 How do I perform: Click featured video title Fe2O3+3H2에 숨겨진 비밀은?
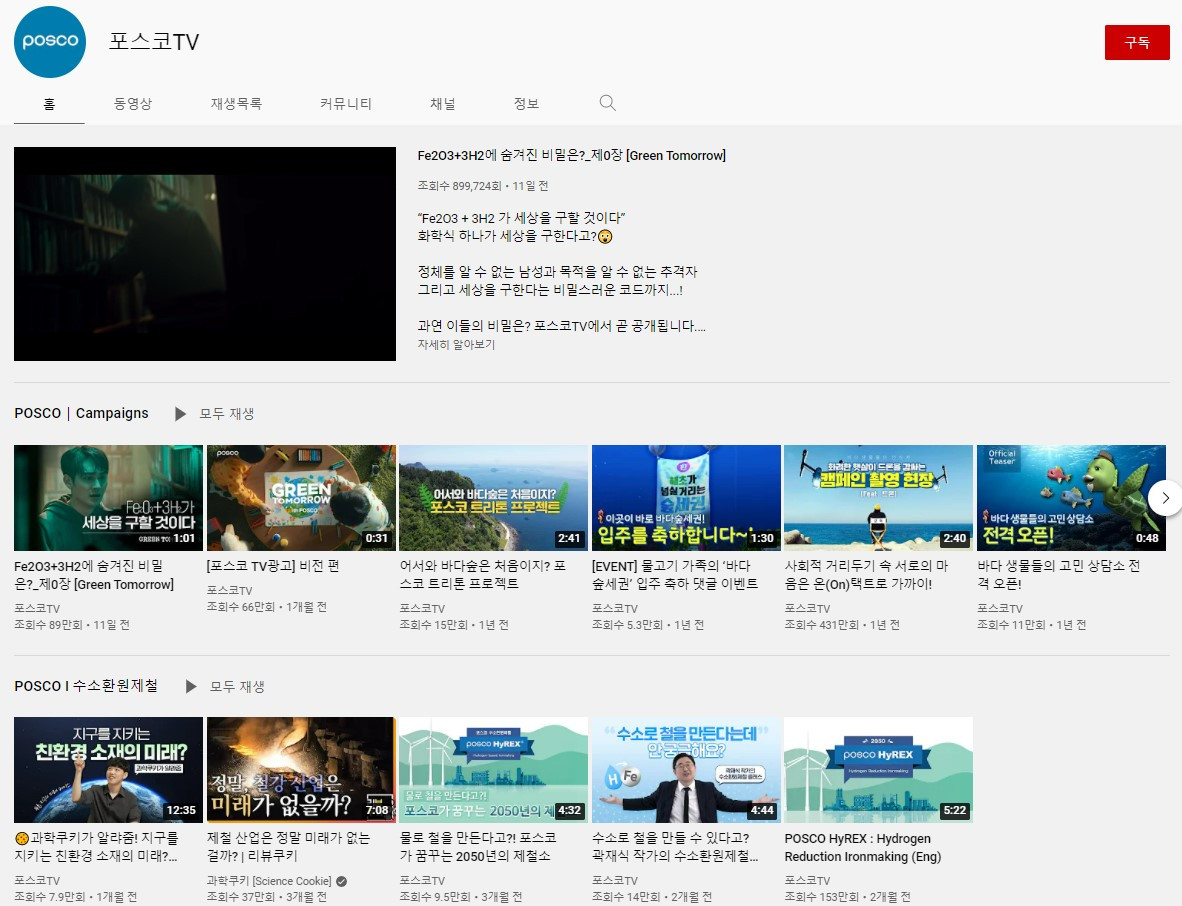pyautogui.click(x=571, y=155)
